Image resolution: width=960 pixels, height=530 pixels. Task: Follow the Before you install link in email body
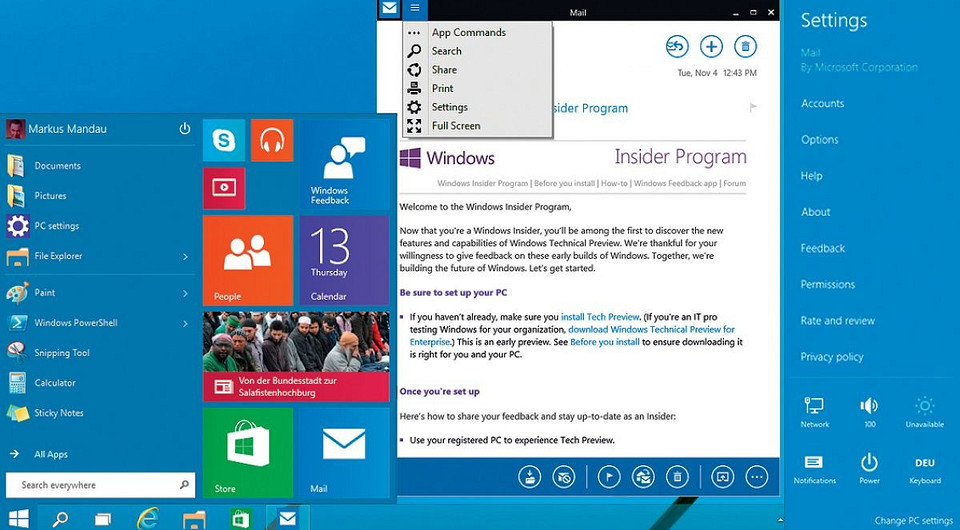(604, 342)
